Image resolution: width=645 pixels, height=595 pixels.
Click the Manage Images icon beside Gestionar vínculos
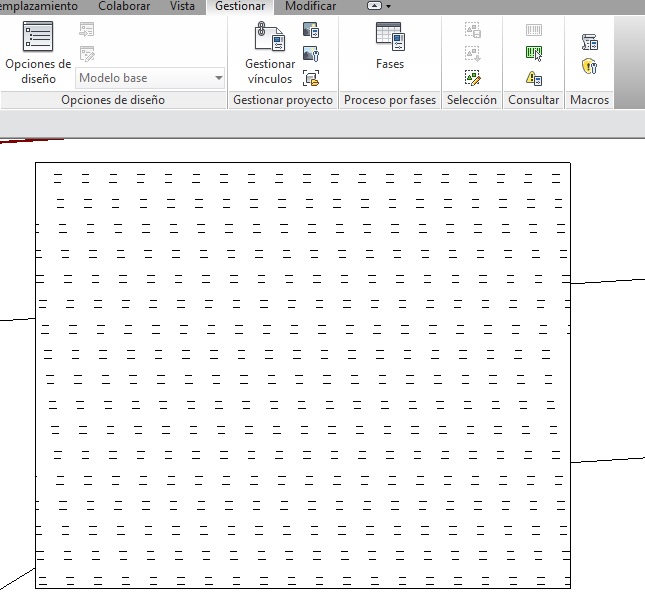tap(311, 32)
